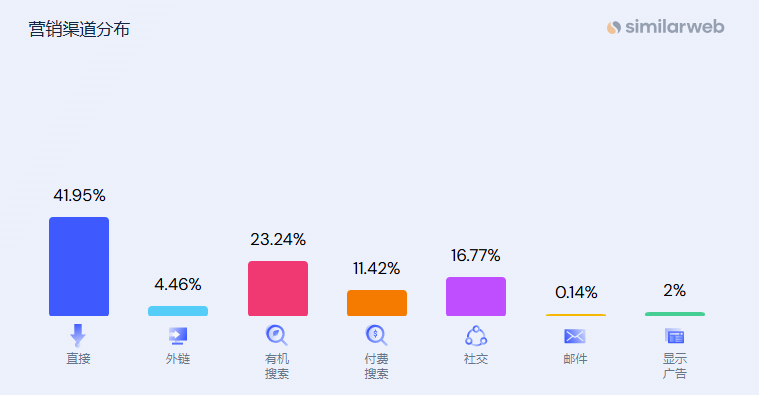Click the purple 16.77% social bar
The image size is (759, 395).
tap(476, 296)
